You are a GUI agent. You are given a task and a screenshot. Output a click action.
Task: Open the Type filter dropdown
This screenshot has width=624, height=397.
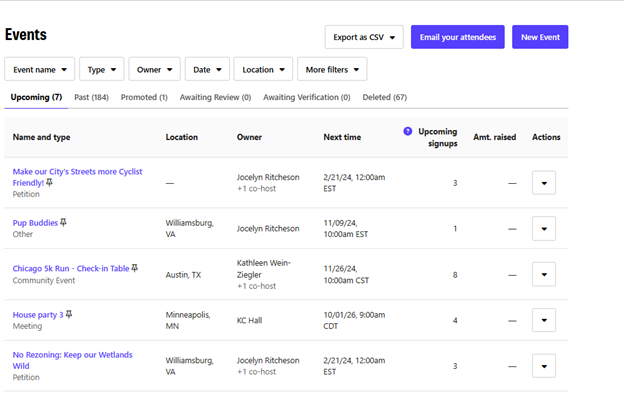tap(102, 70)
